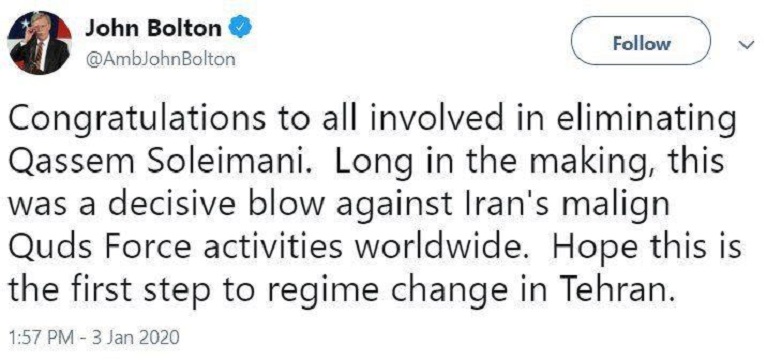
Task: Click John Bolton's profile avatar photo
Action: click(x=40, y=43)
